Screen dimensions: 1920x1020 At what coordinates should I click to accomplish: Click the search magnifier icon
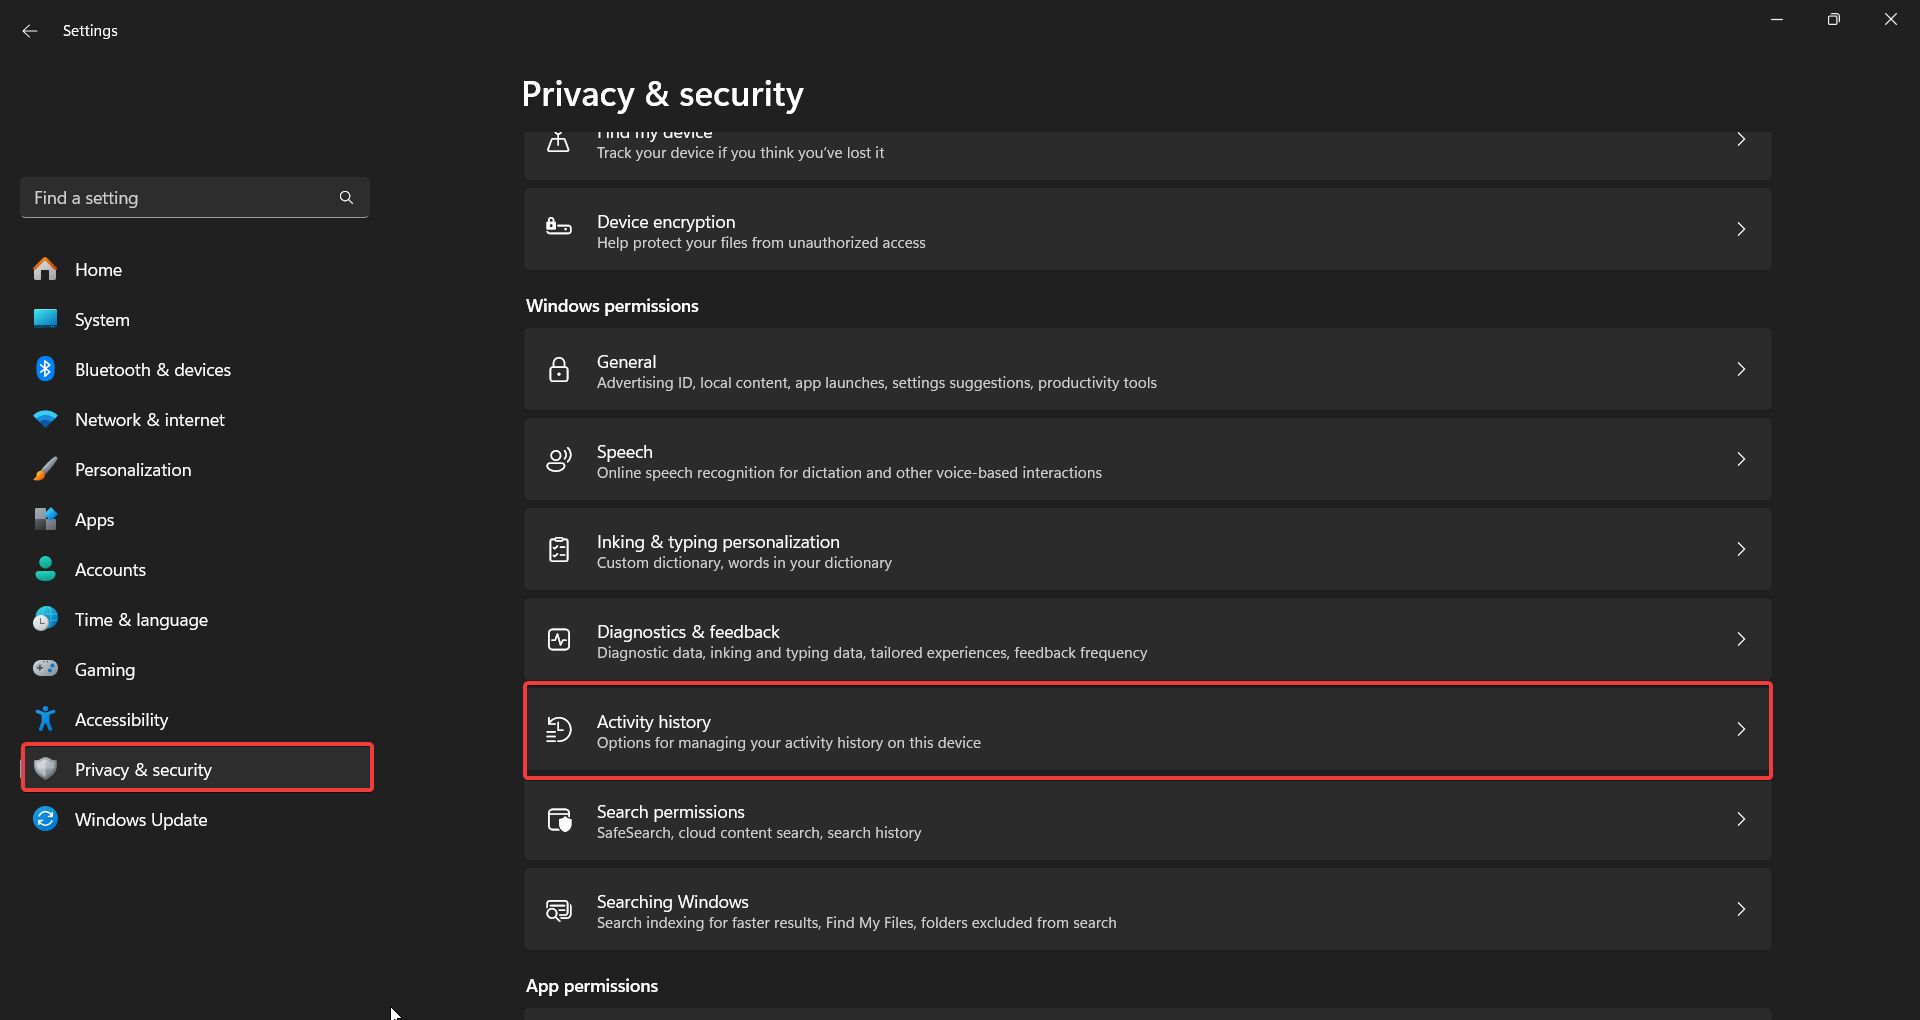(346, 198)
